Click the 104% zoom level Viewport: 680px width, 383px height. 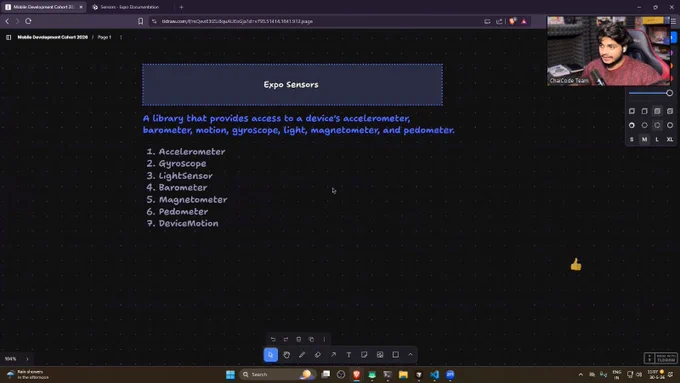[x=10, y=359]
